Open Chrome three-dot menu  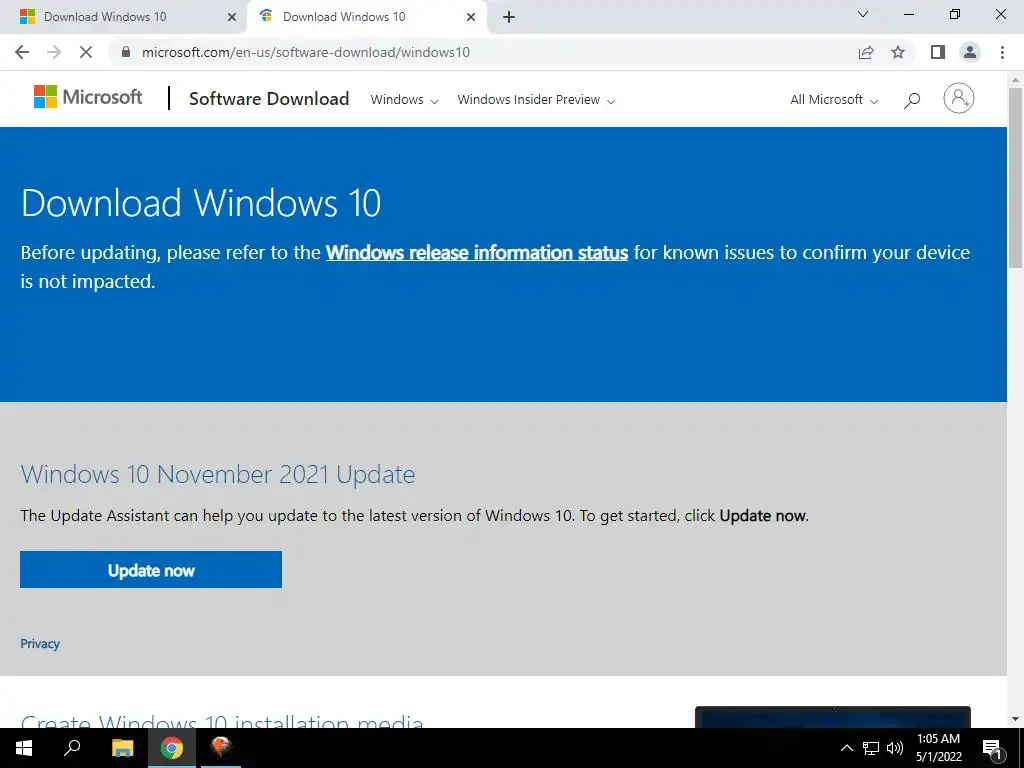click(1002, 52)
